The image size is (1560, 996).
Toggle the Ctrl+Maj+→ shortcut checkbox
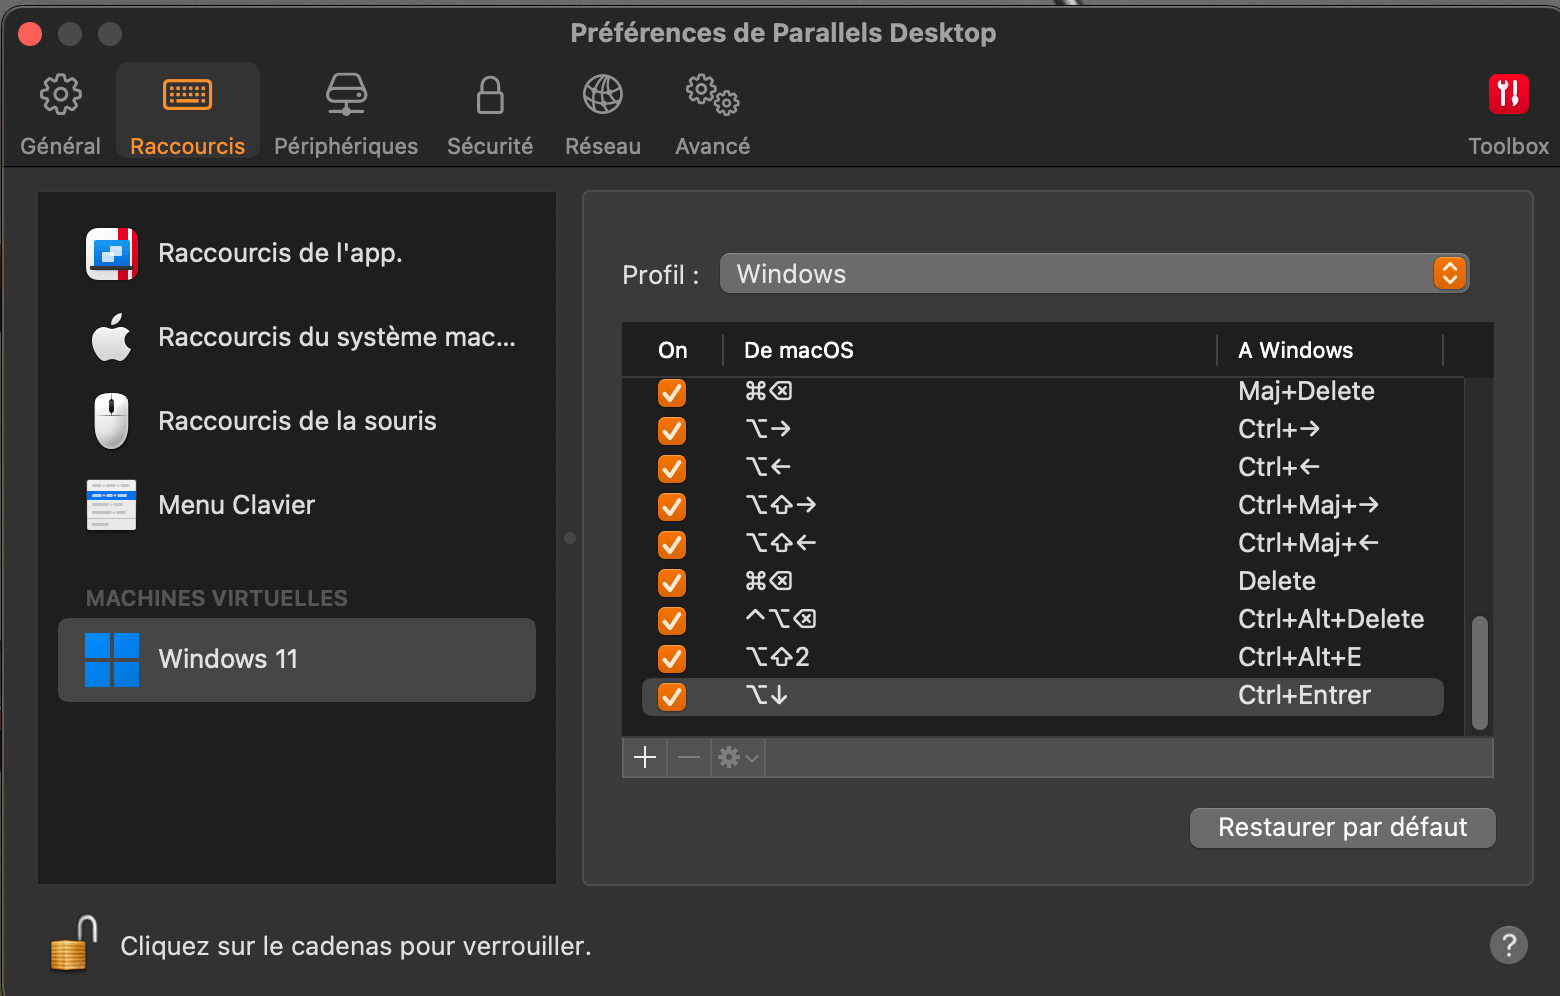672,506
